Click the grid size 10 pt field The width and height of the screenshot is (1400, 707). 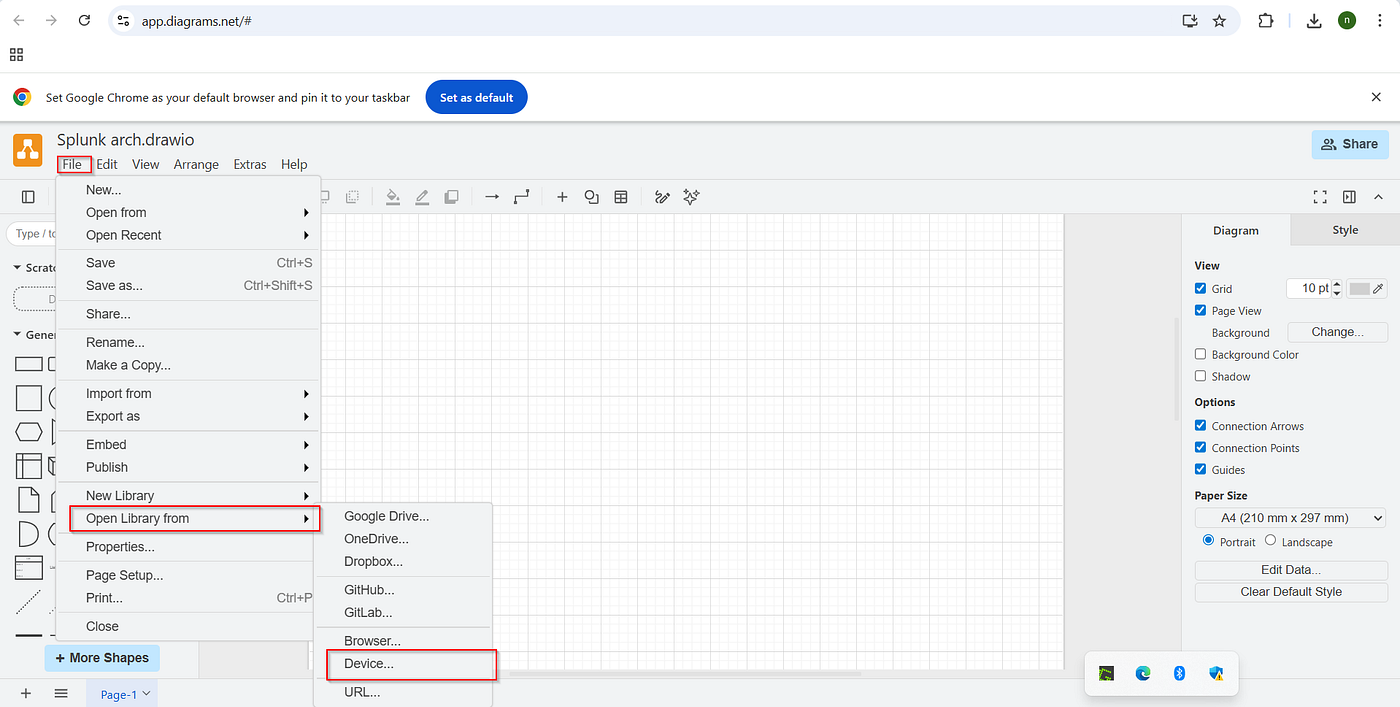[x=1309, y=288]
